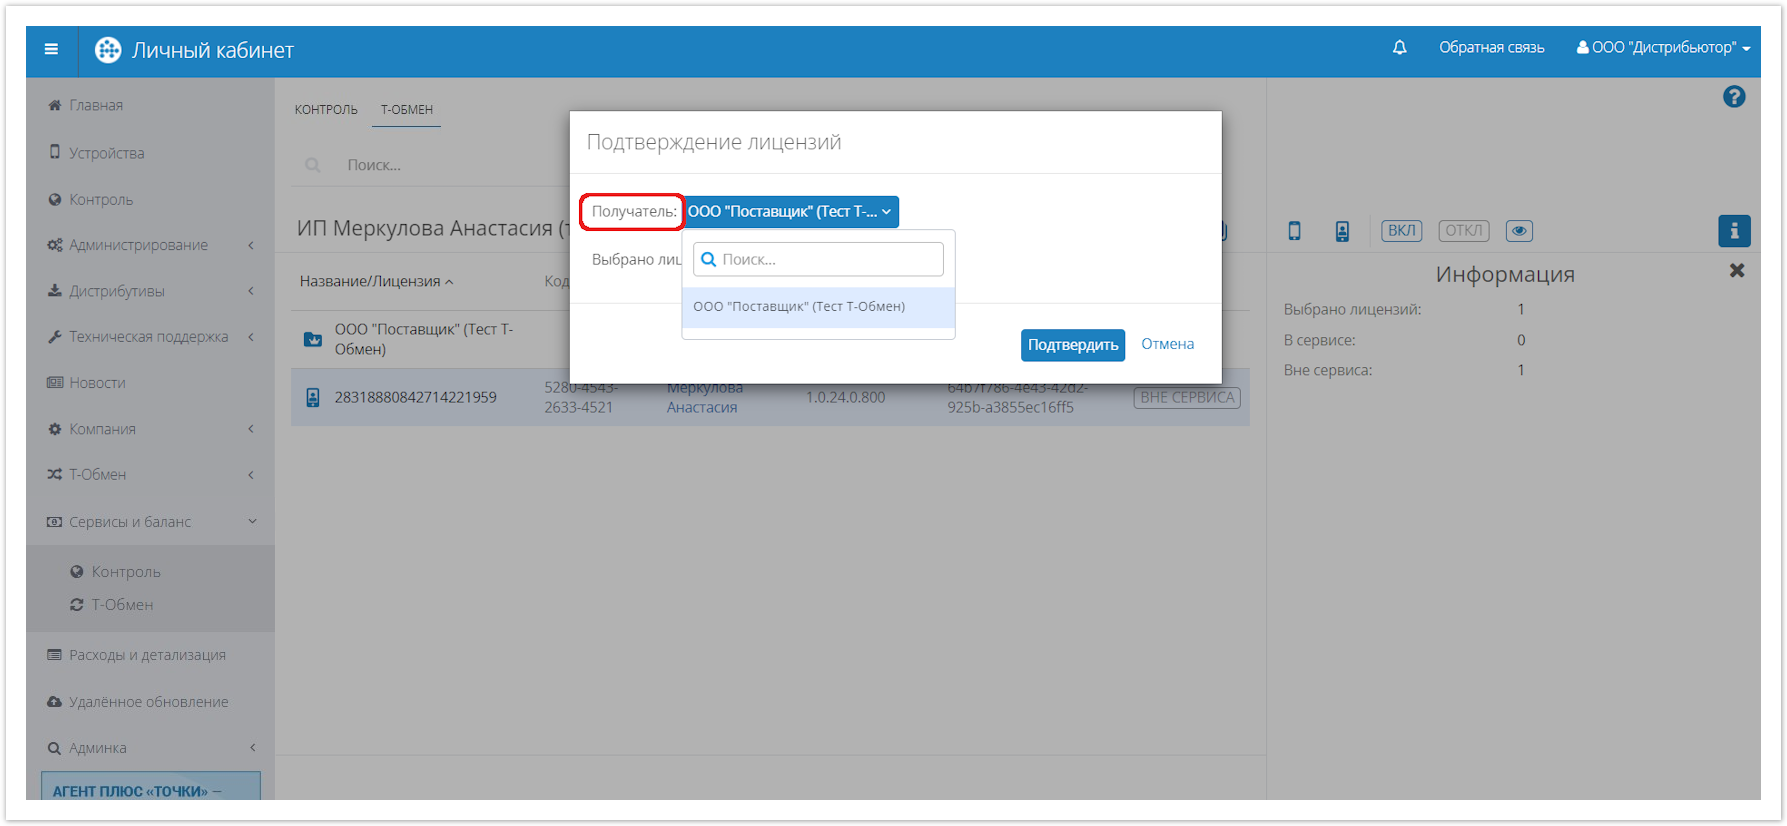The image size is (1787, 826).
Task: Open notifications bell icon
Action: pos(1399,48)
